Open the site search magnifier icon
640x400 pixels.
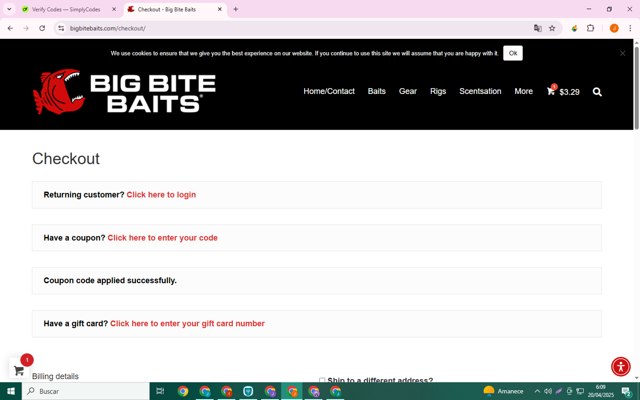(x=597, y=92)
